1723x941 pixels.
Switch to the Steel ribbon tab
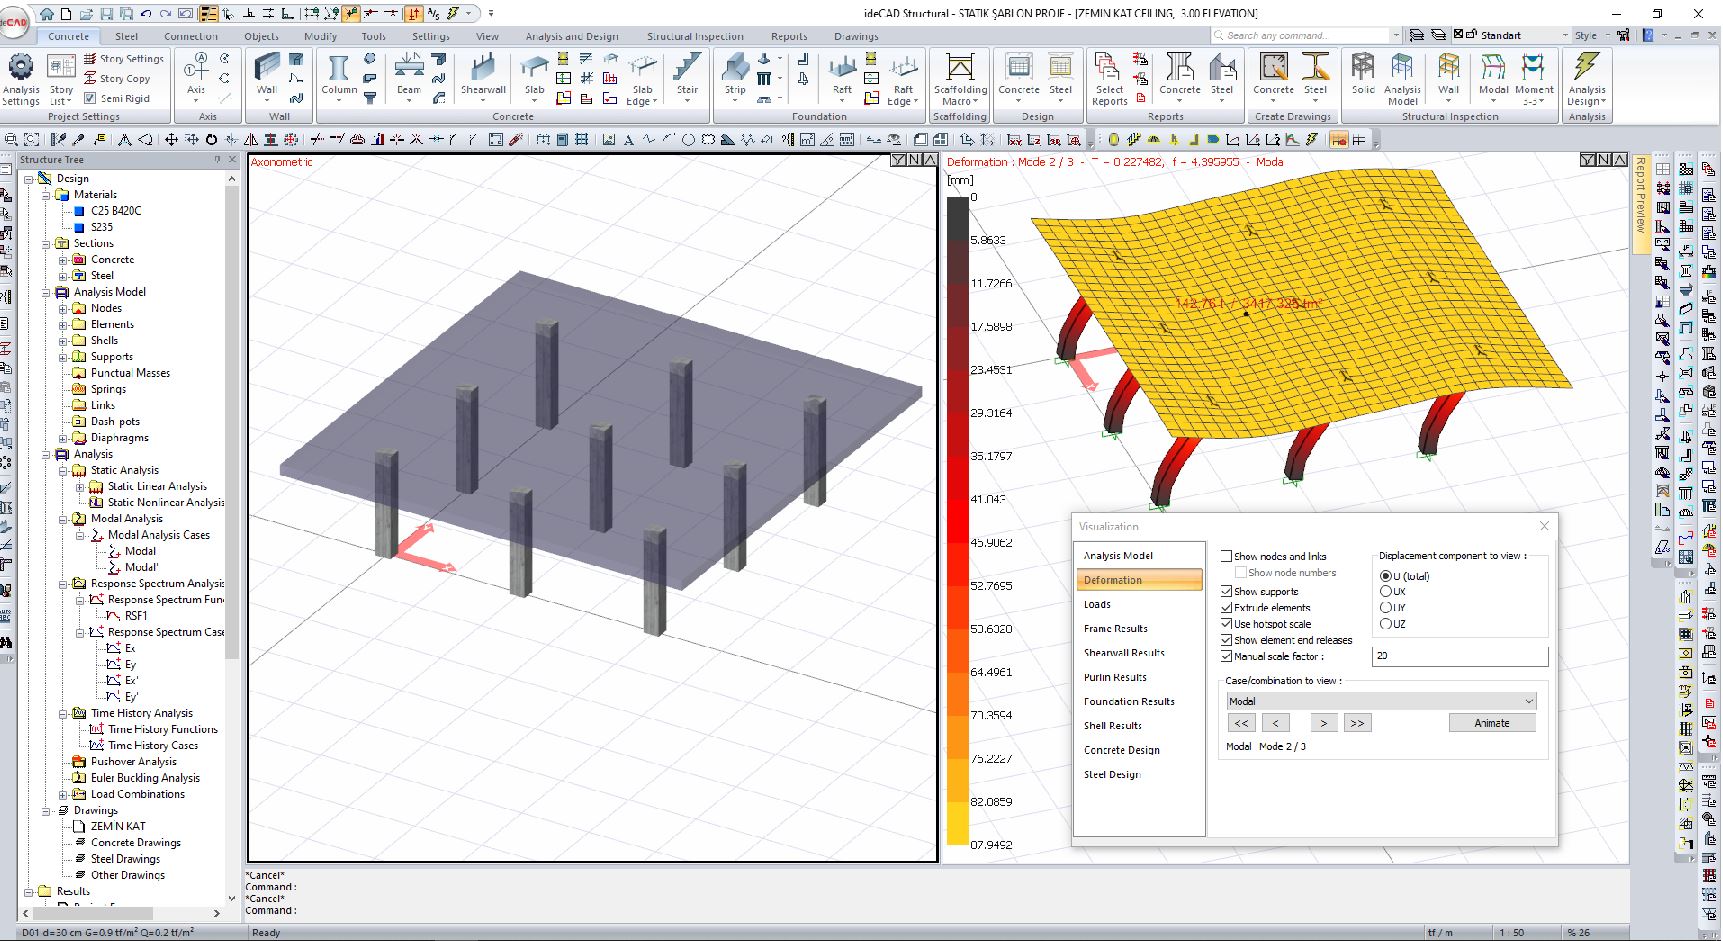126,35
